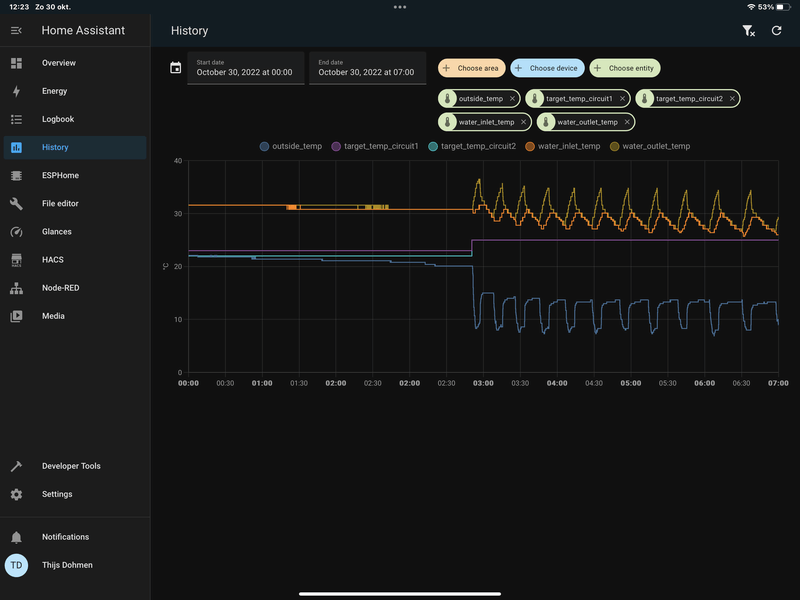Click the Energy lightning bolt icon

(x=16, y=91)
